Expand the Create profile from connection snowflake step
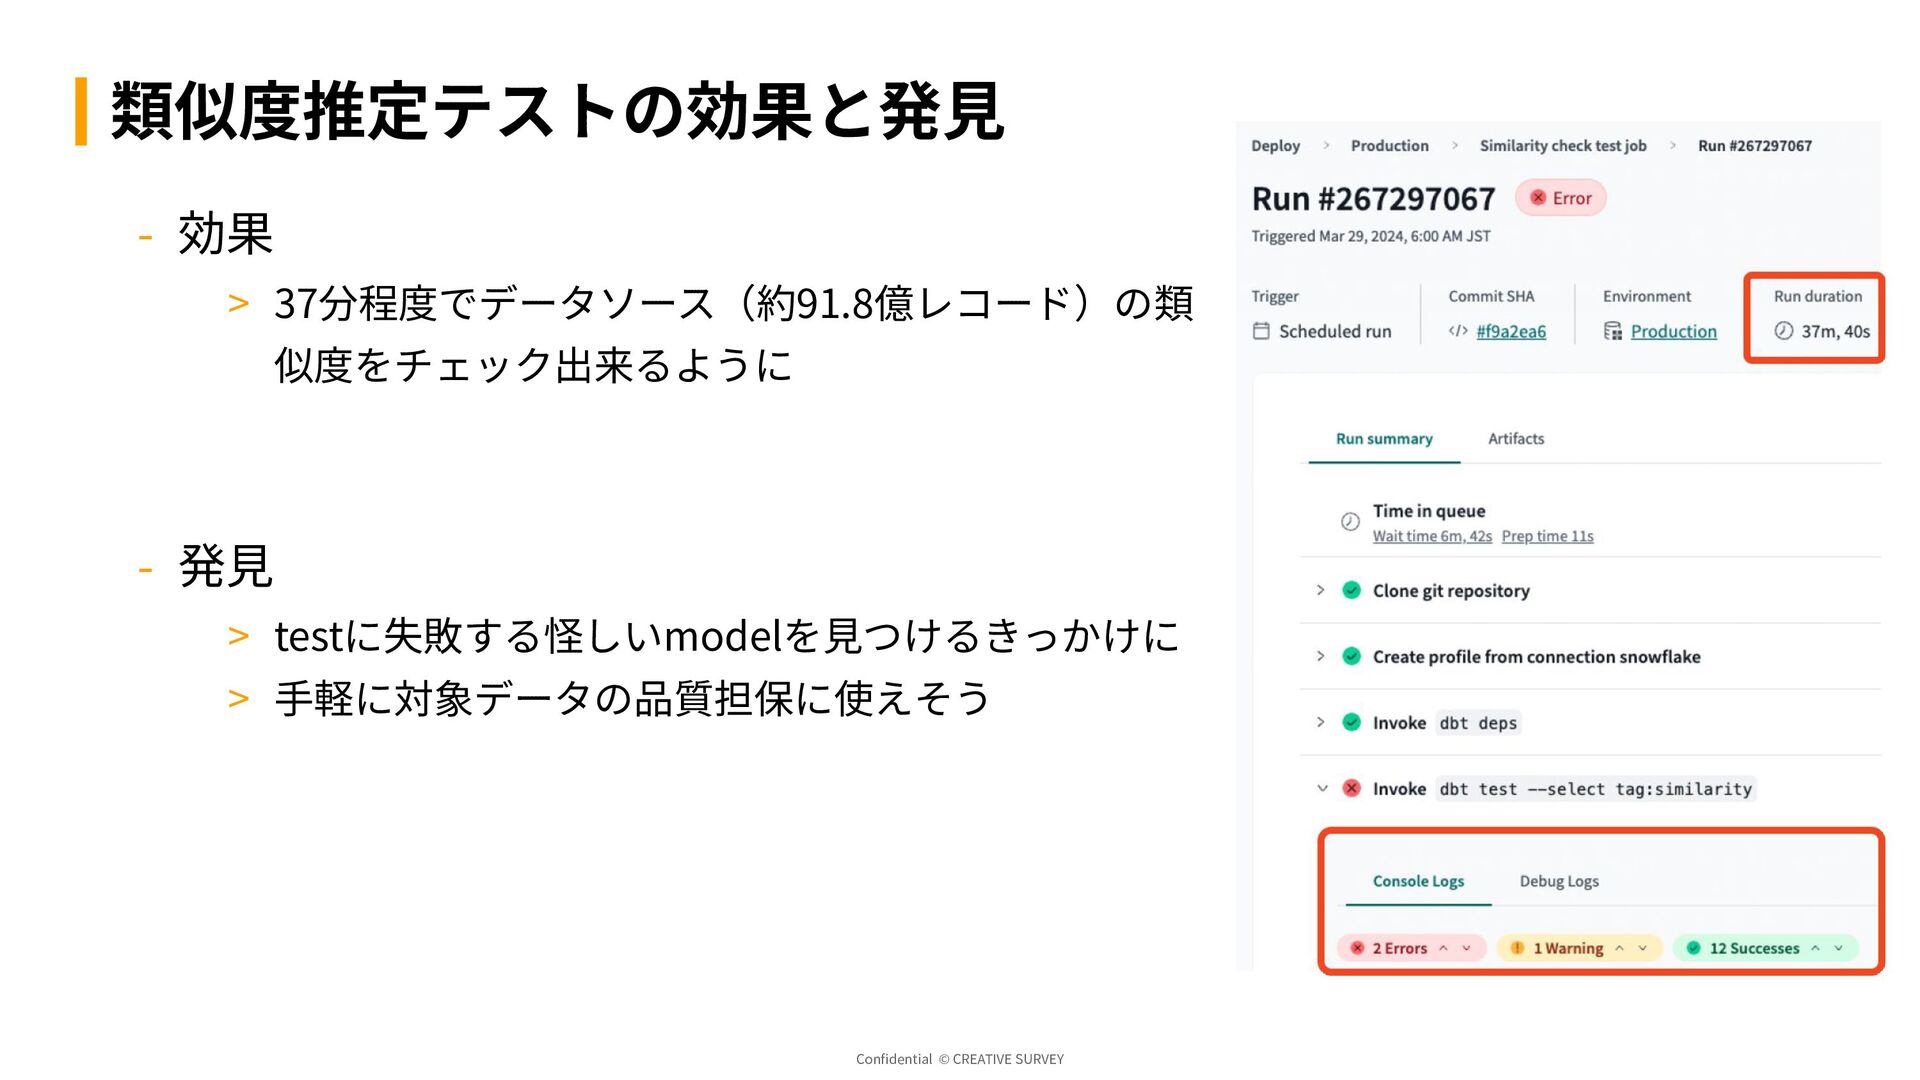Screen dimensions: 1920x1080 [x=1320, y=656]
